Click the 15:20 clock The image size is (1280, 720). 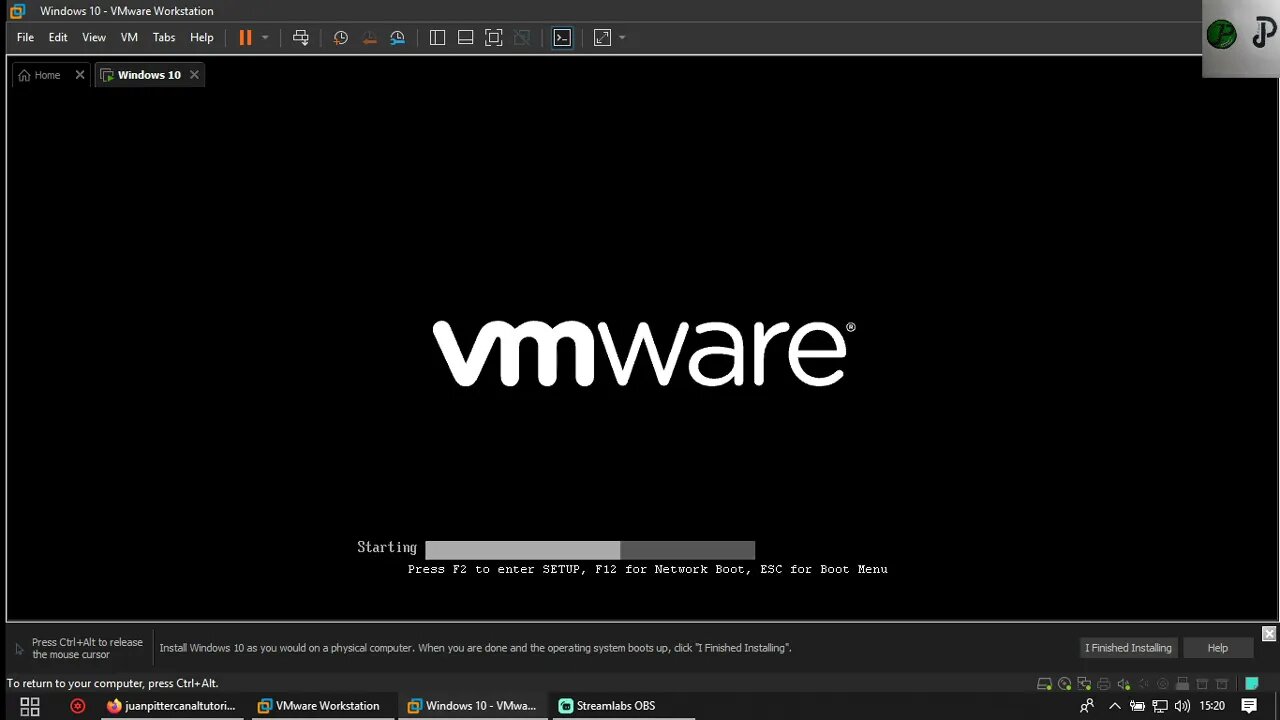(1212, 706)
